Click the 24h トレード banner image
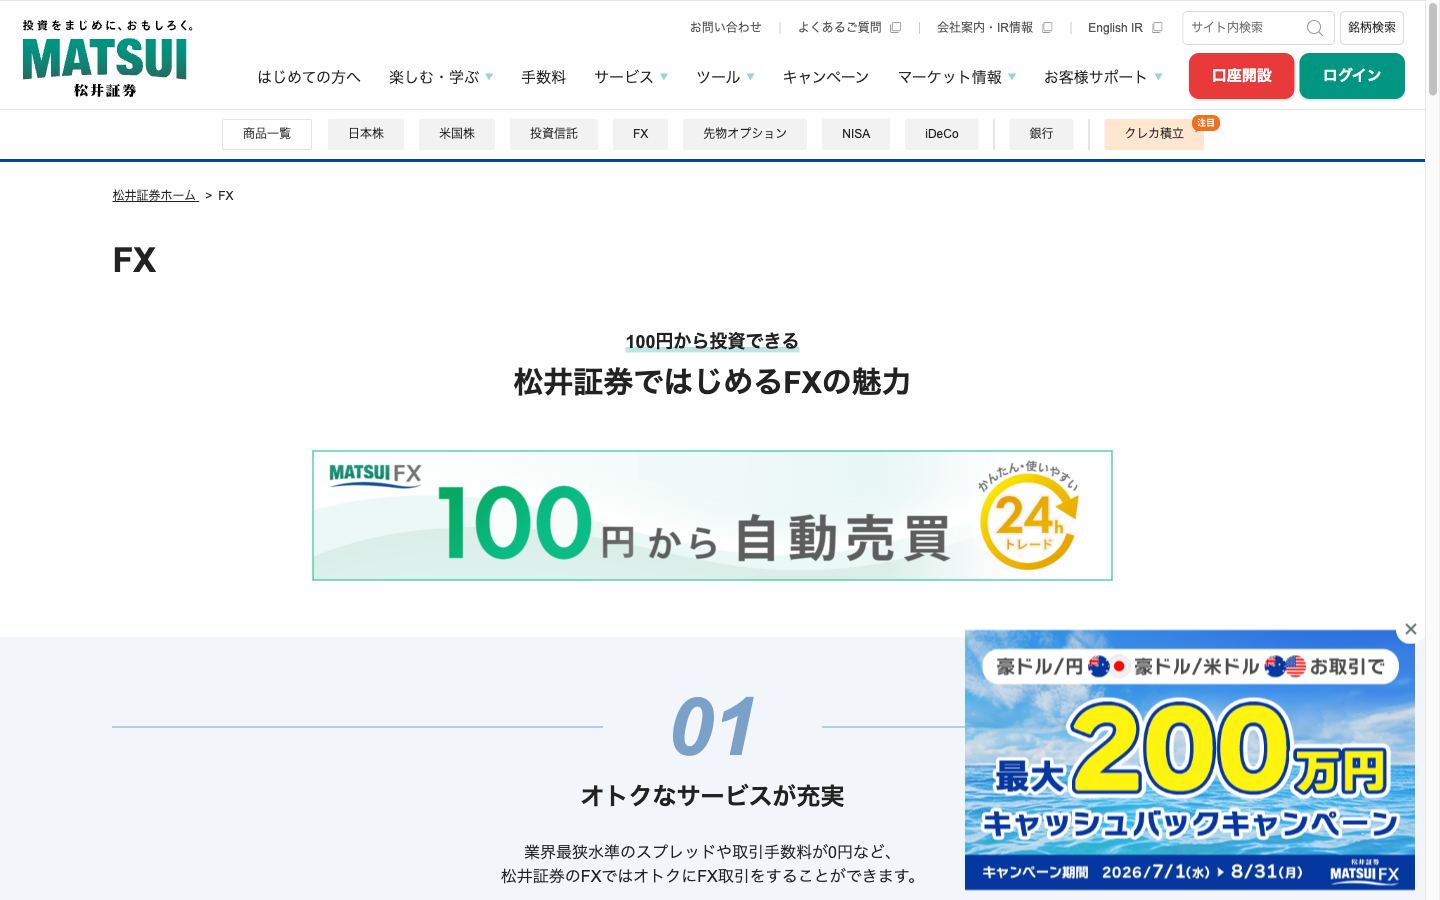This screenshot has width=1440, height=900. 712,515
